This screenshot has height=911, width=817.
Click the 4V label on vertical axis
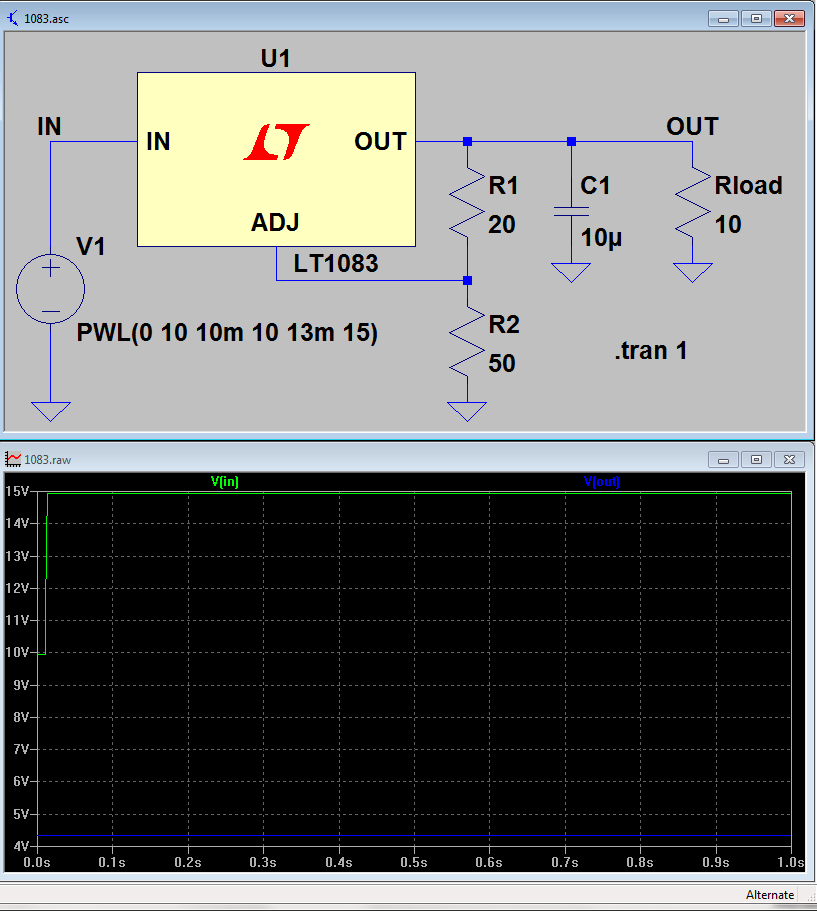click(x=21, y=846)
